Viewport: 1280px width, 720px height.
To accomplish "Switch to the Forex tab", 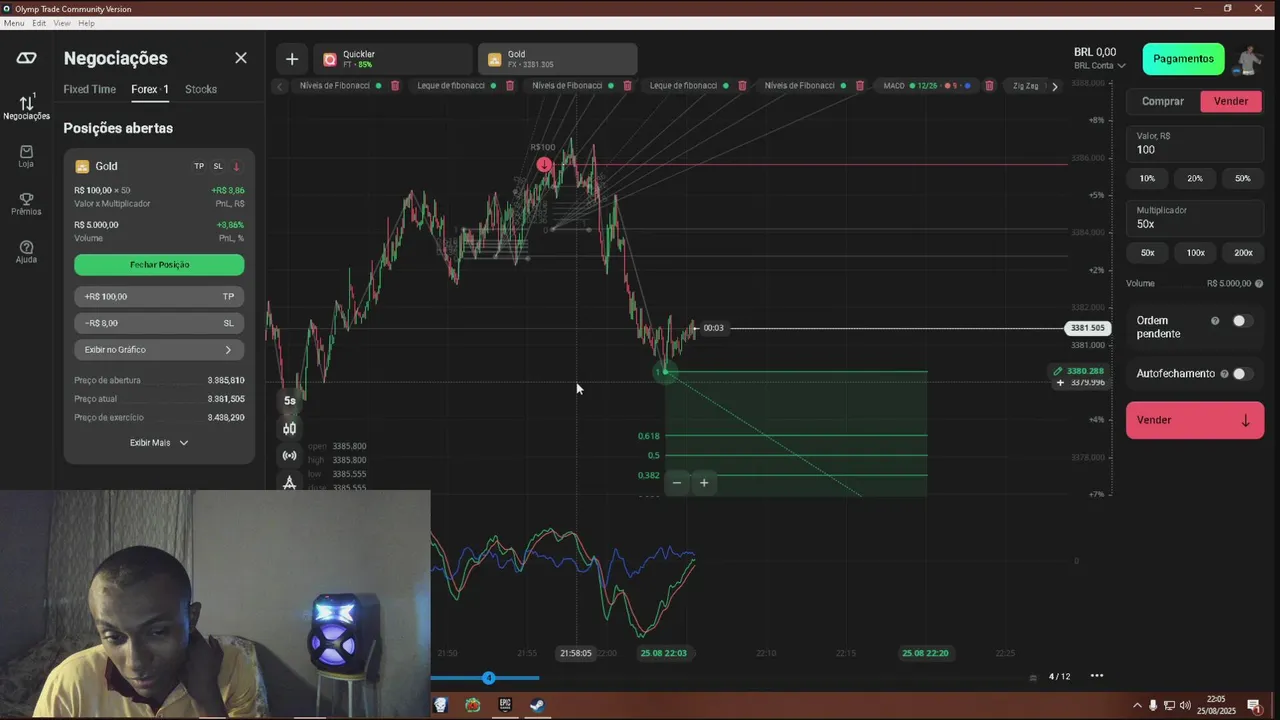I will pyautogui.click(x=150, y=89).
